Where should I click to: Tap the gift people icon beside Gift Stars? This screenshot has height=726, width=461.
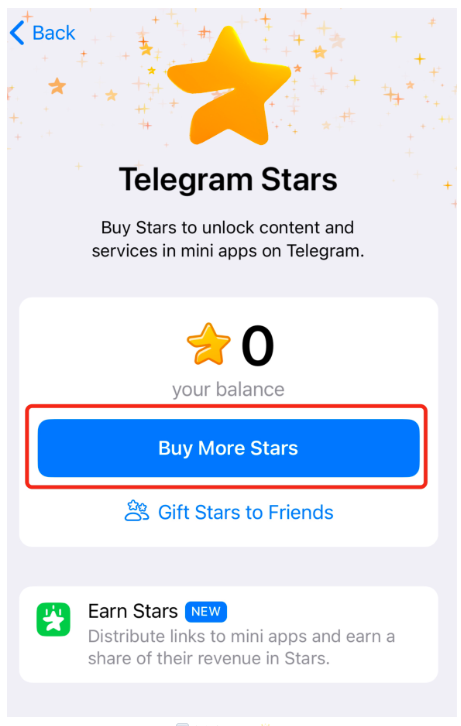pyautogui.click(x=137, y=511)
